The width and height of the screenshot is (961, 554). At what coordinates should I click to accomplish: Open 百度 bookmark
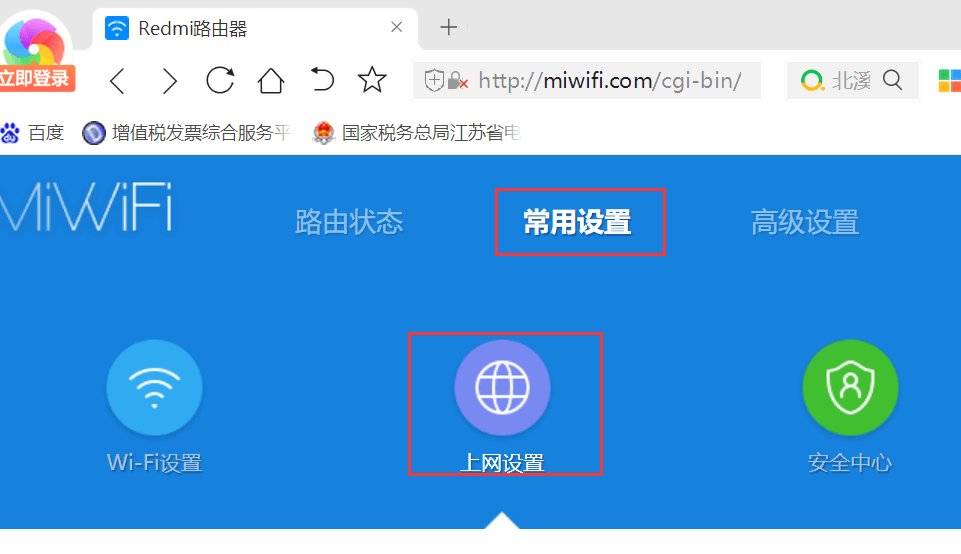point(32,132)
